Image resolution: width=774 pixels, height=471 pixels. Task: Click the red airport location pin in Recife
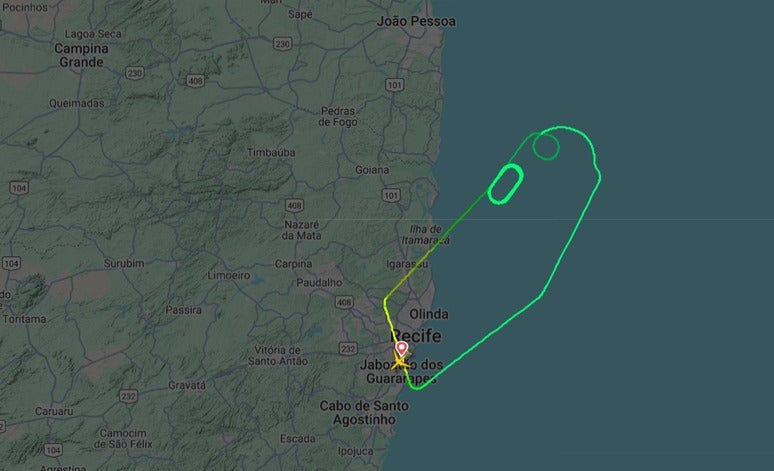coord(402,349)
